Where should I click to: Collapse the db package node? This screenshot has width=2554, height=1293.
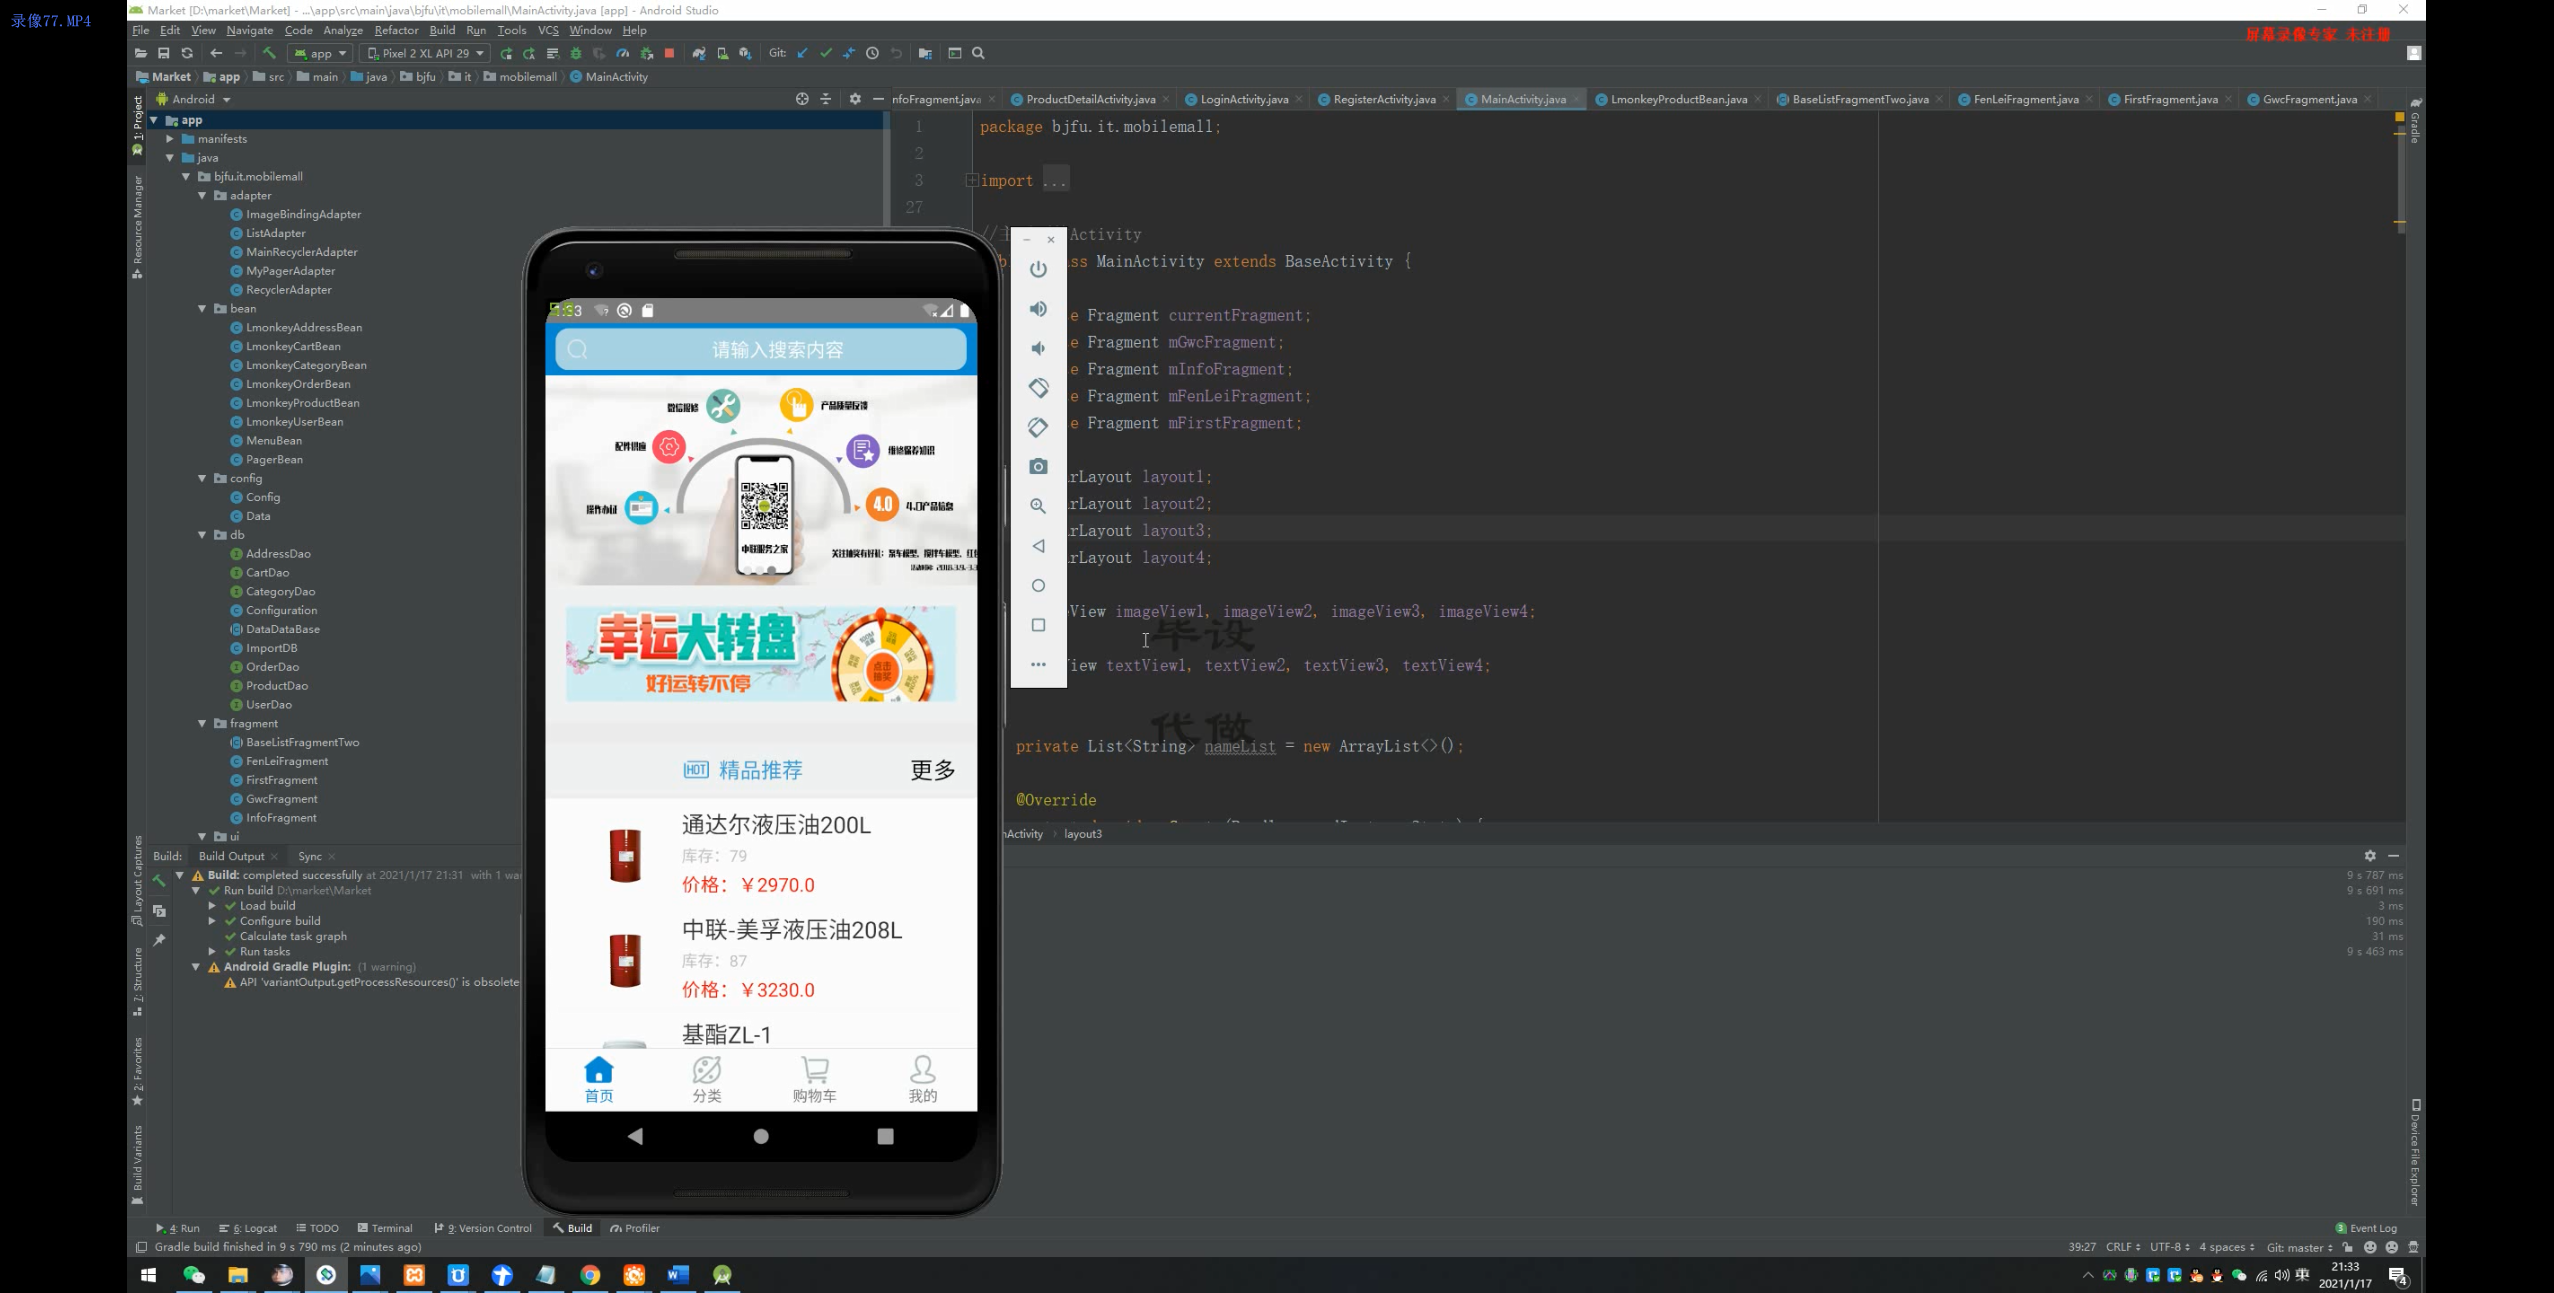(202, 535)
